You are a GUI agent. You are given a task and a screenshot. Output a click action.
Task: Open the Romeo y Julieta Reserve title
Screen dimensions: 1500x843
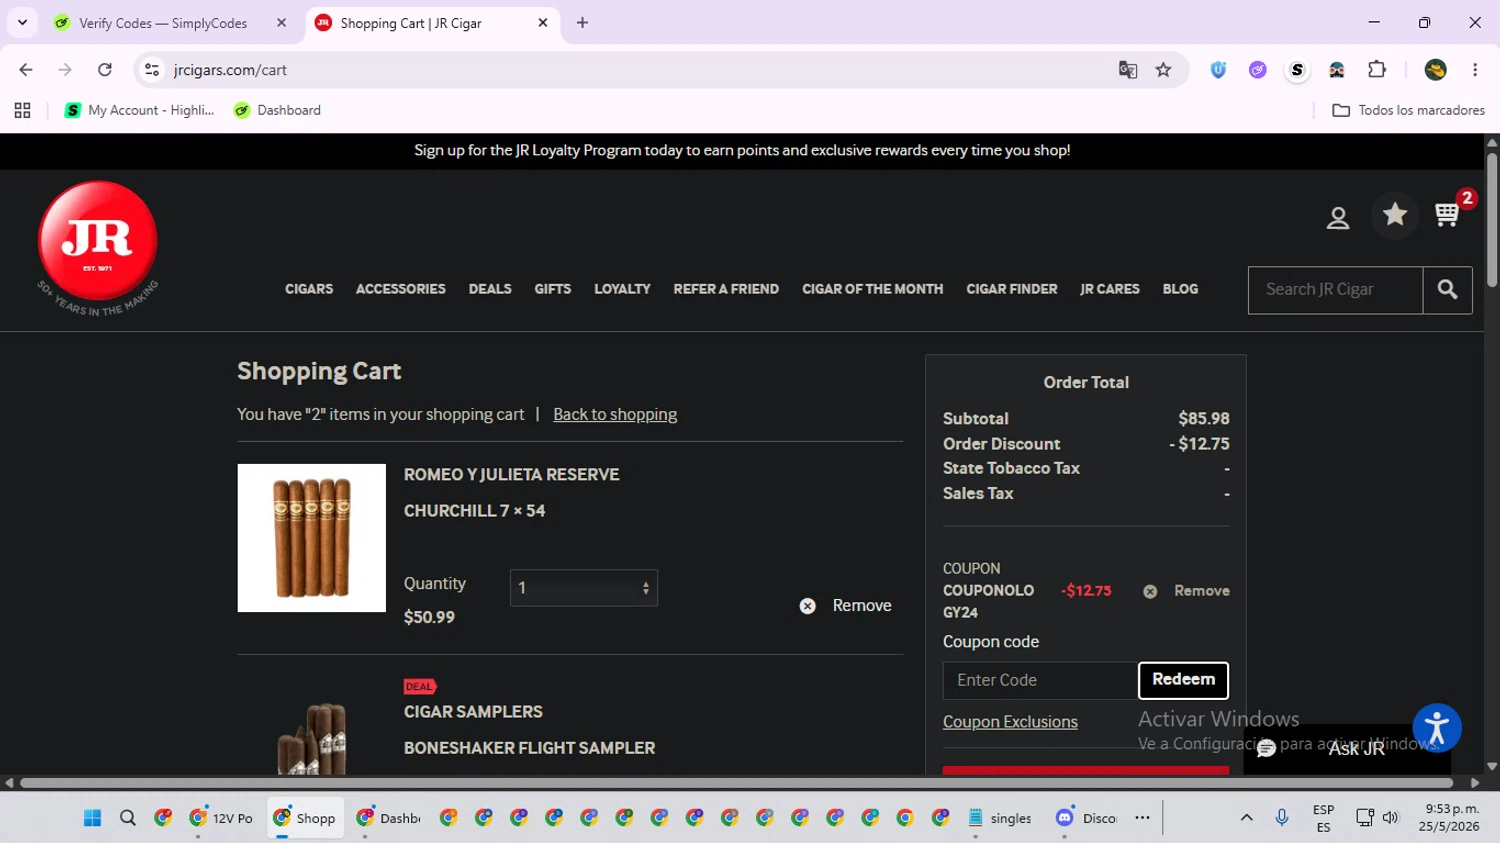pyautogui.click(x=511, y=475)
